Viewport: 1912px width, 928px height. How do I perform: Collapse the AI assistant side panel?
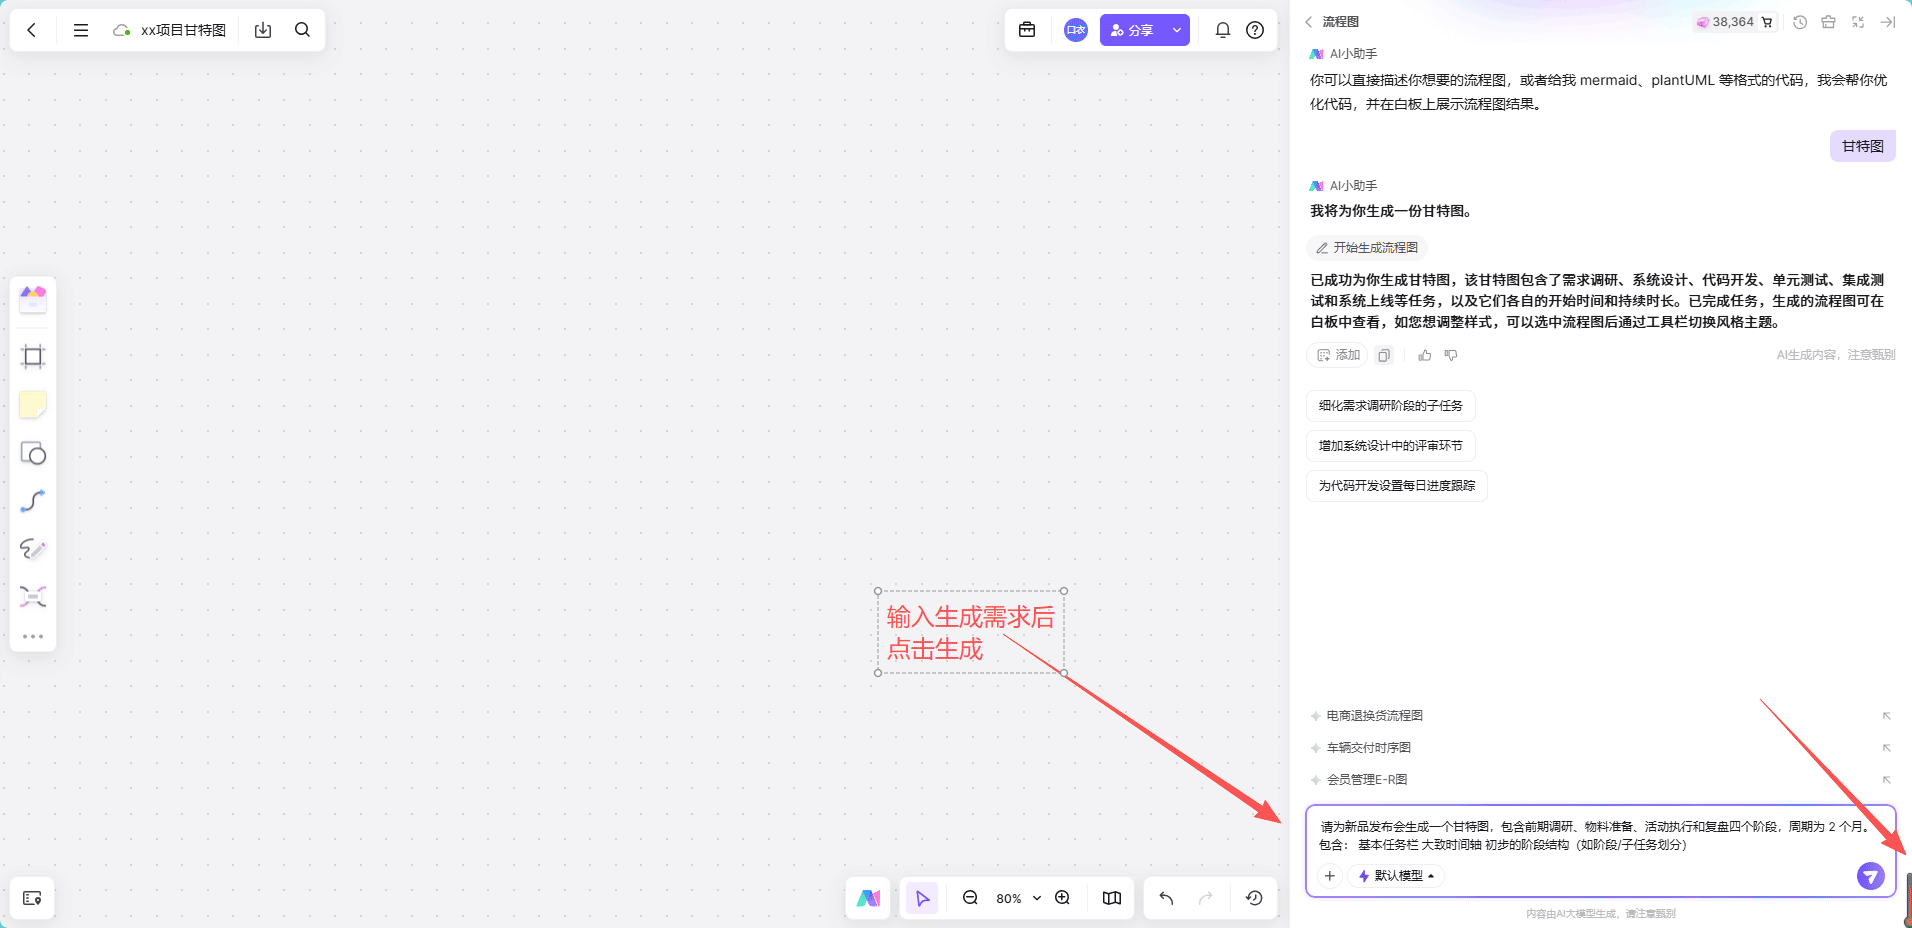(1888, 21)
